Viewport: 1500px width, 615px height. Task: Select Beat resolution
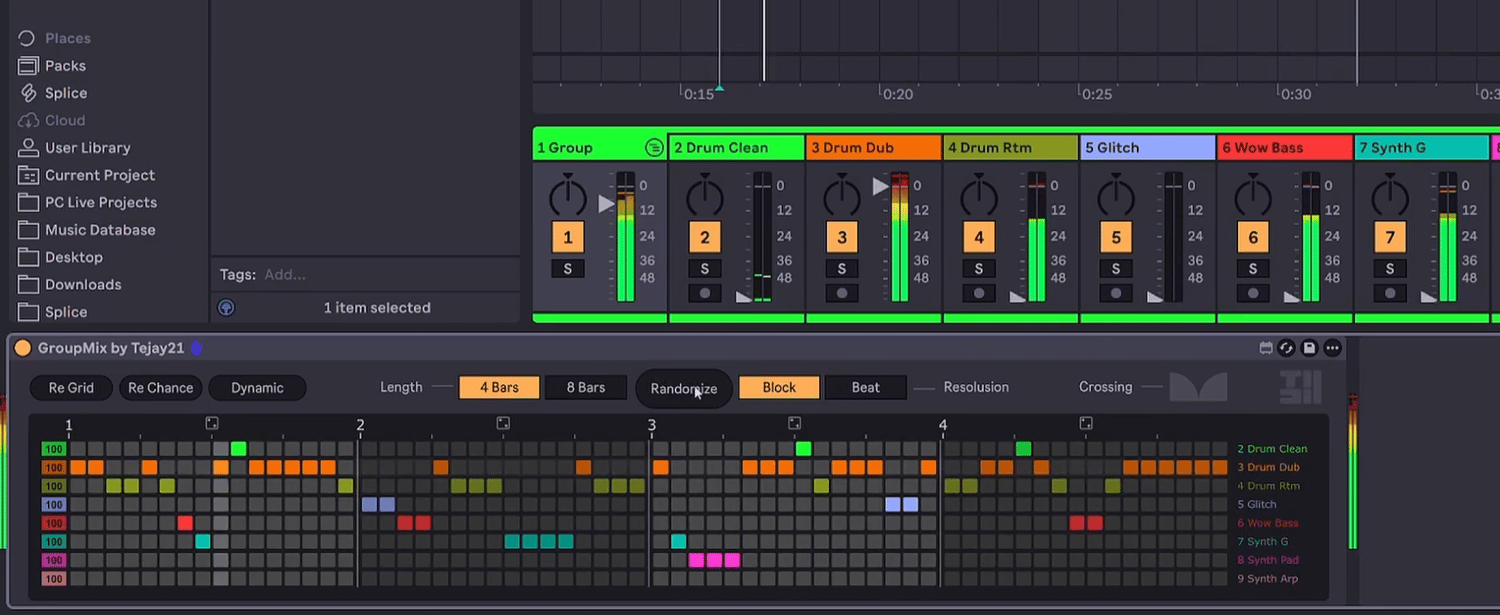(x=866, y=388)
